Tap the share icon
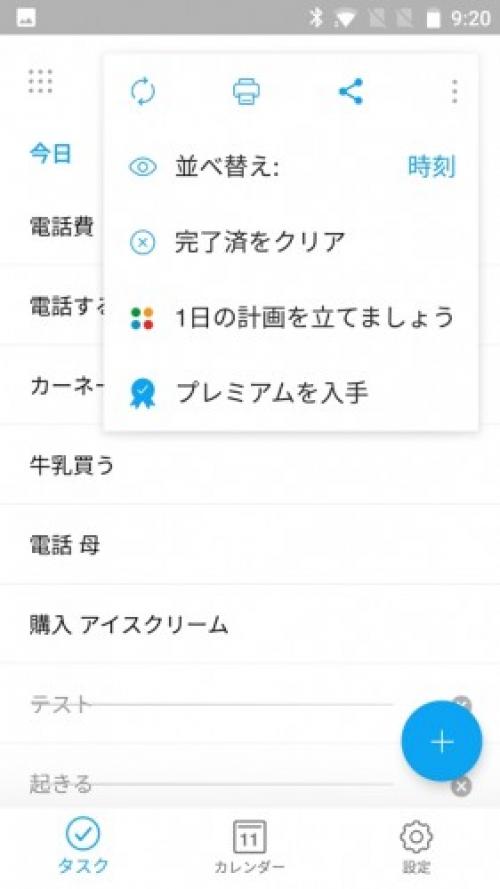 (351, 91)
